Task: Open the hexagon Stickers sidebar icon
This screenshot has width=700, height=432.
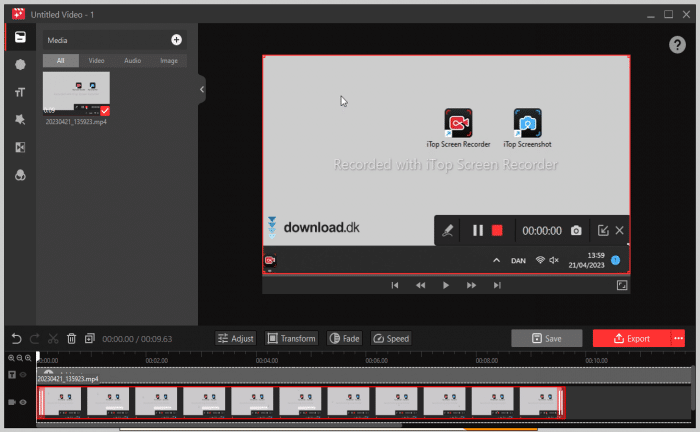Action: pos(20,65)
